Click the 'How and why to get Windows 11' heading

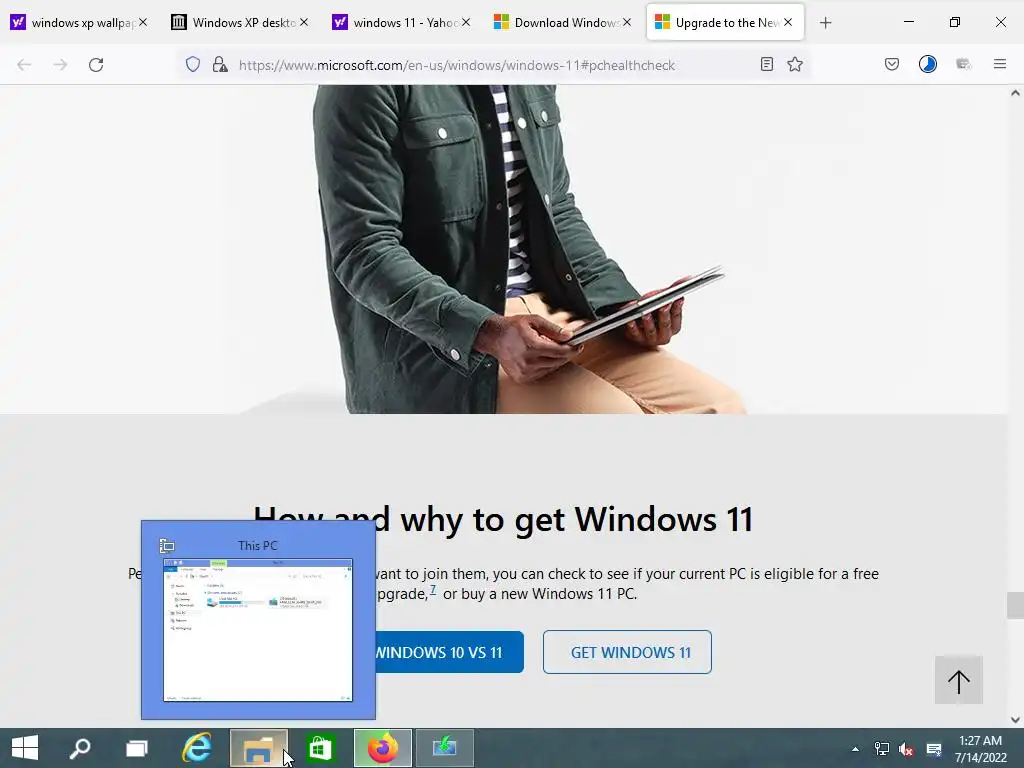(503, 520)
